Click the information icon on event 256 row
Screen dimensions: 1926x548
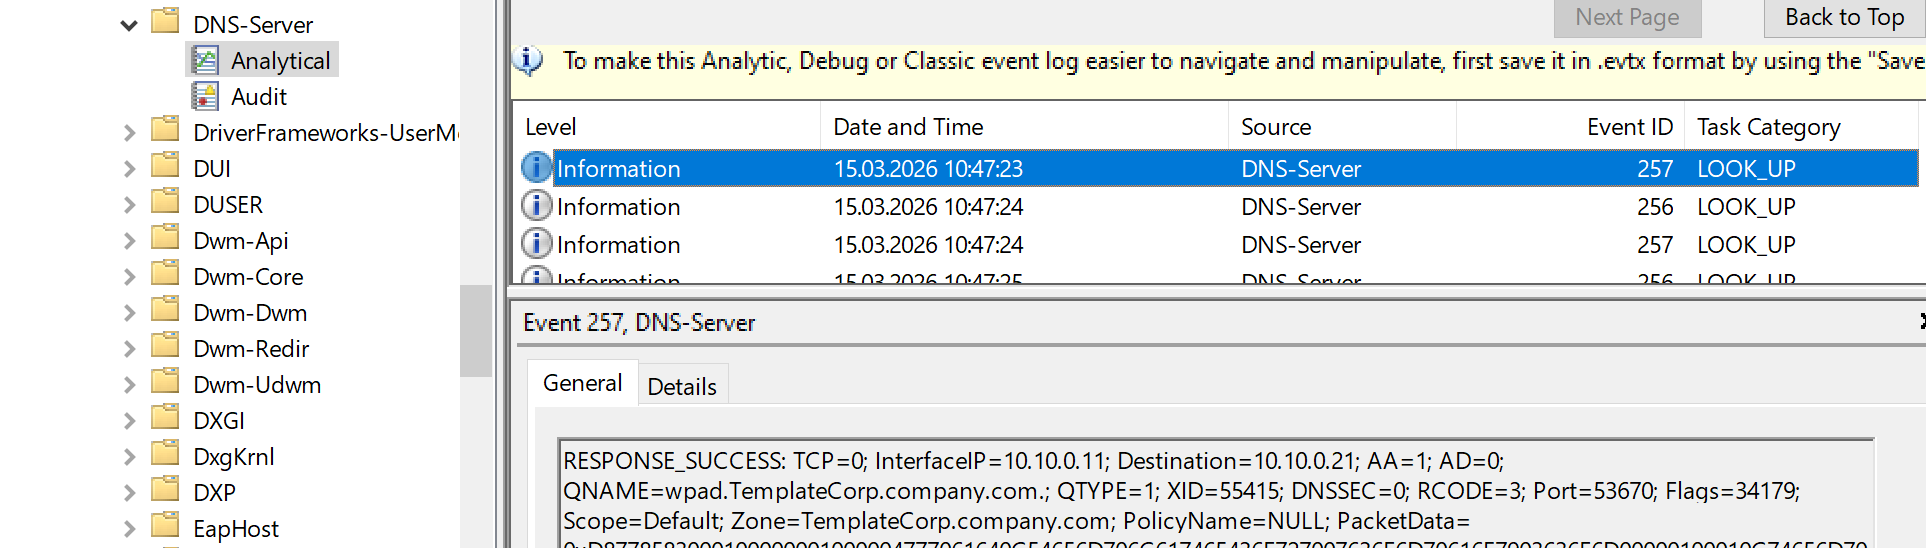(x=537, y=206)
